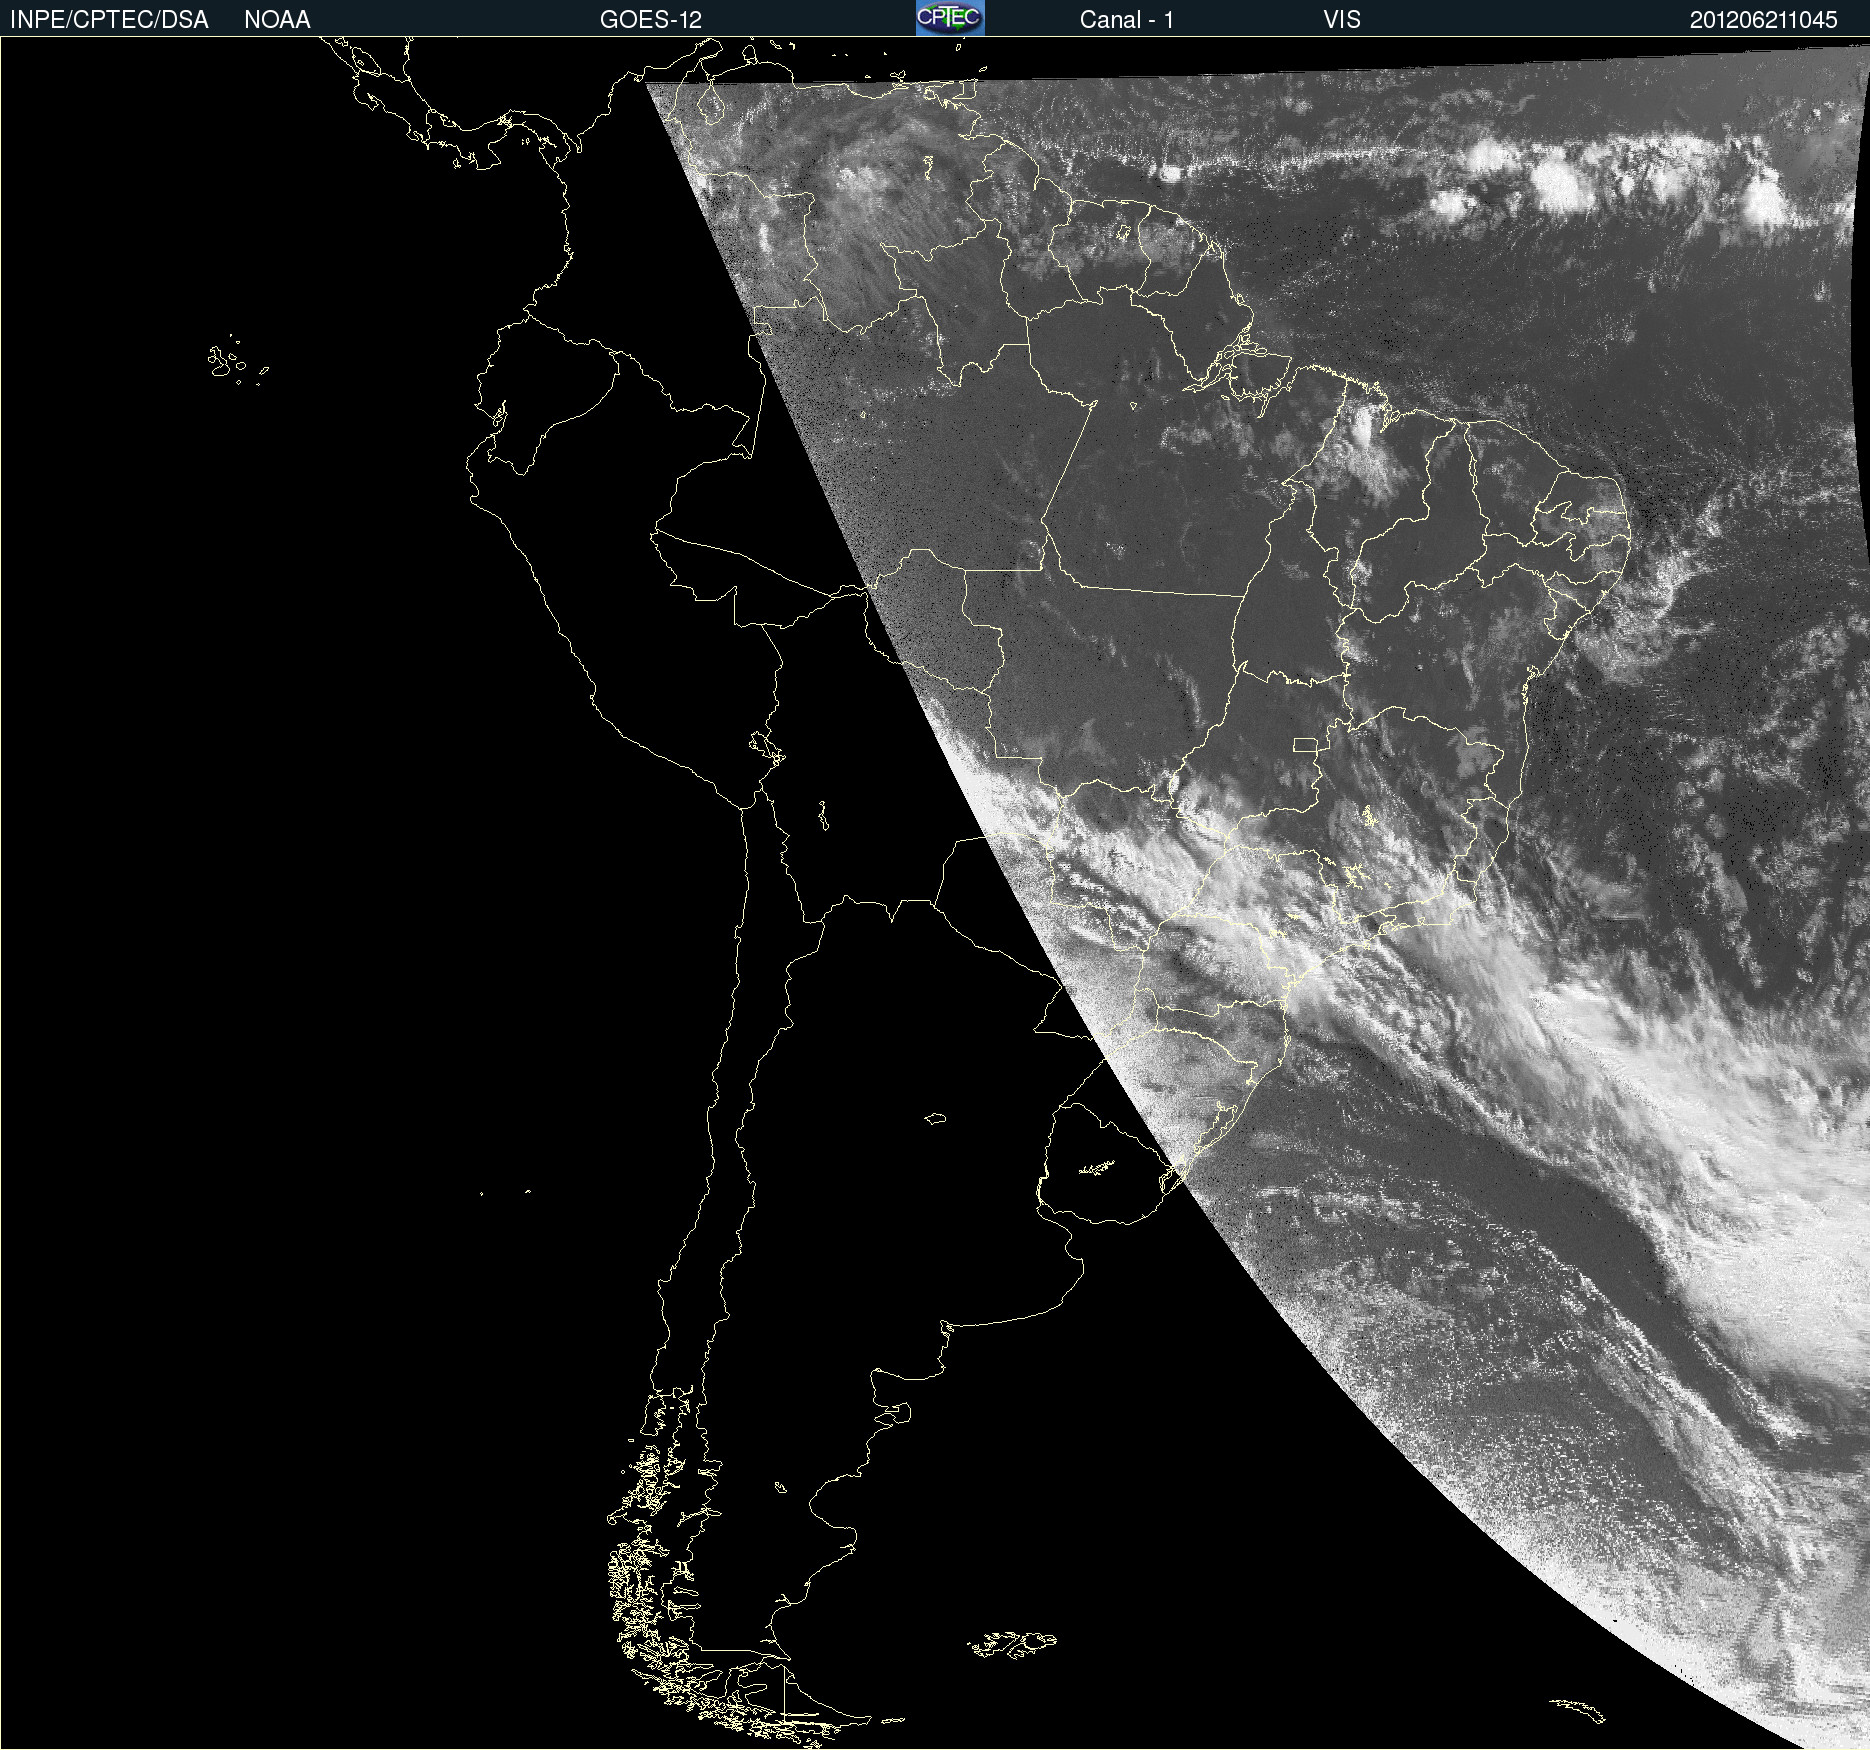Screen dimensions: 1870x1750
Task: Click the Canal - 1 channel label
Action: pos(1126,20)
